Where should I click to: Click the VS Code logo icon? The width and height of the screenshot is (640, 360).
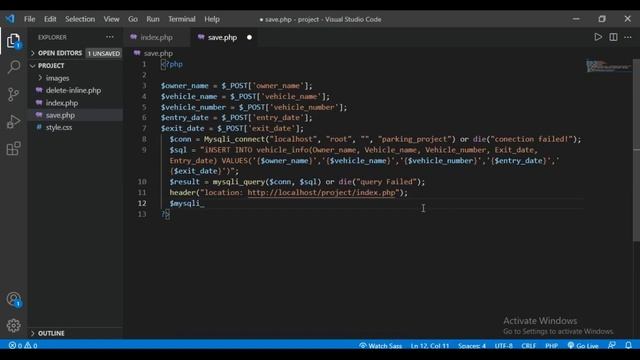(x=10, y=19)
